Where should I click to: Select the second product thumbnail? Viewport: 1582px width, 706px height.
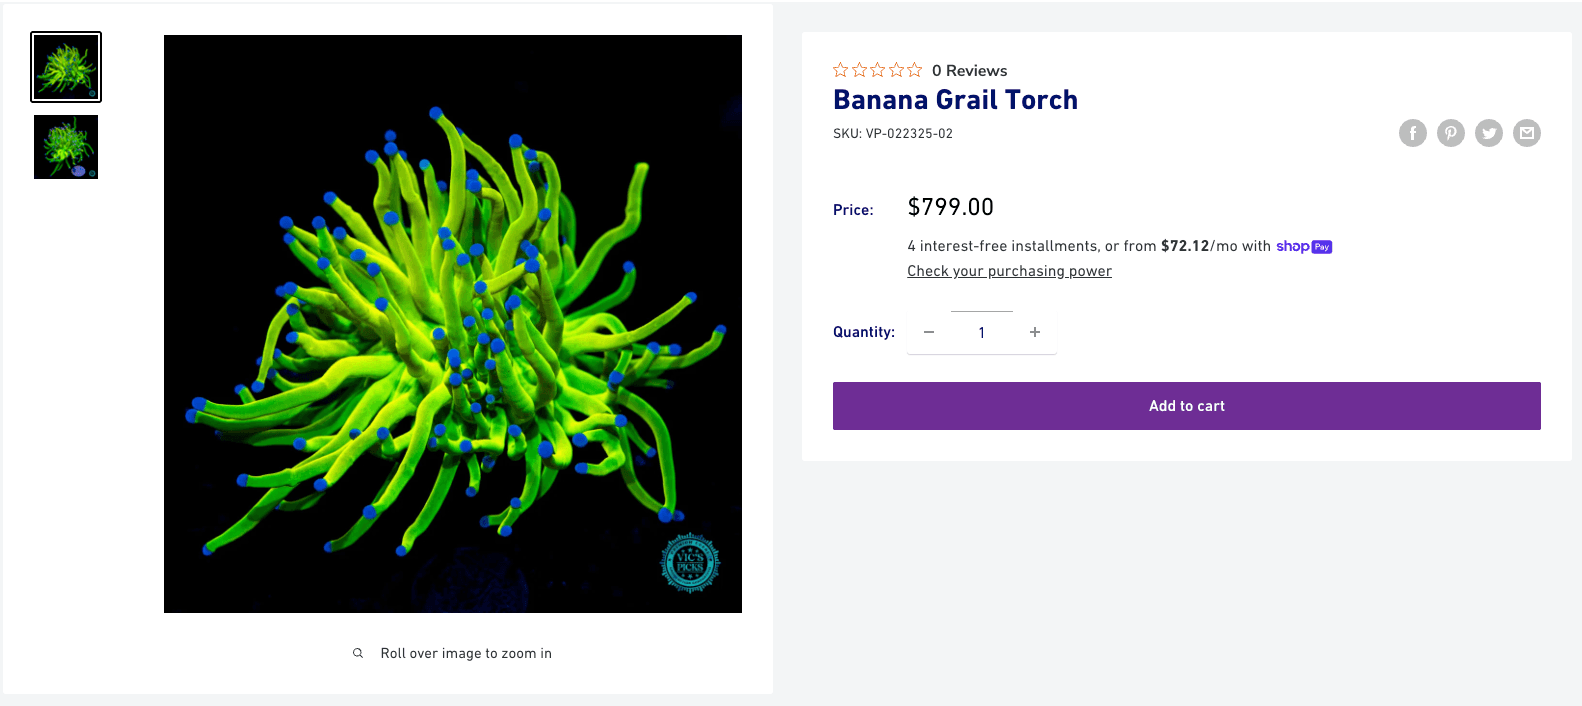(65, 147)
